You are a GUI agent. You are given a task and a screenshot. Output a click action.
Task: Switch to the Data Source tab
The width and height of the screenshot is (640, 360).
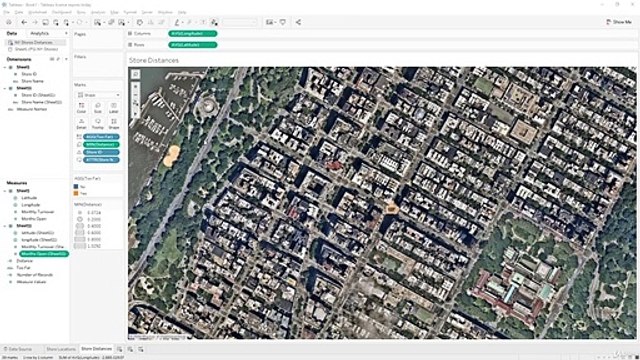tap(18, 349)
